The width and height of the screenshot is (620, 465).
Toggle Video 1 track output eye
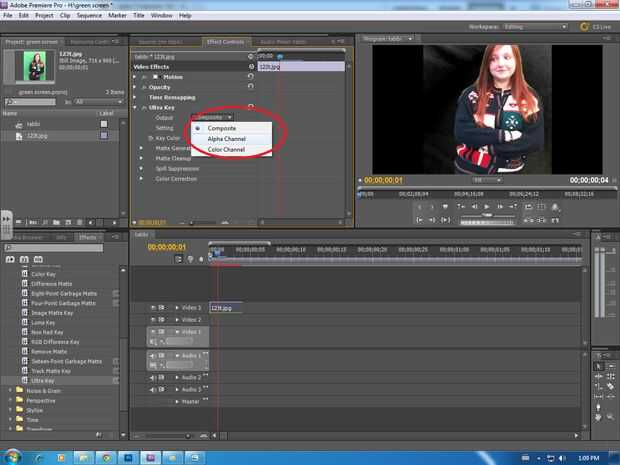(153, 332)
